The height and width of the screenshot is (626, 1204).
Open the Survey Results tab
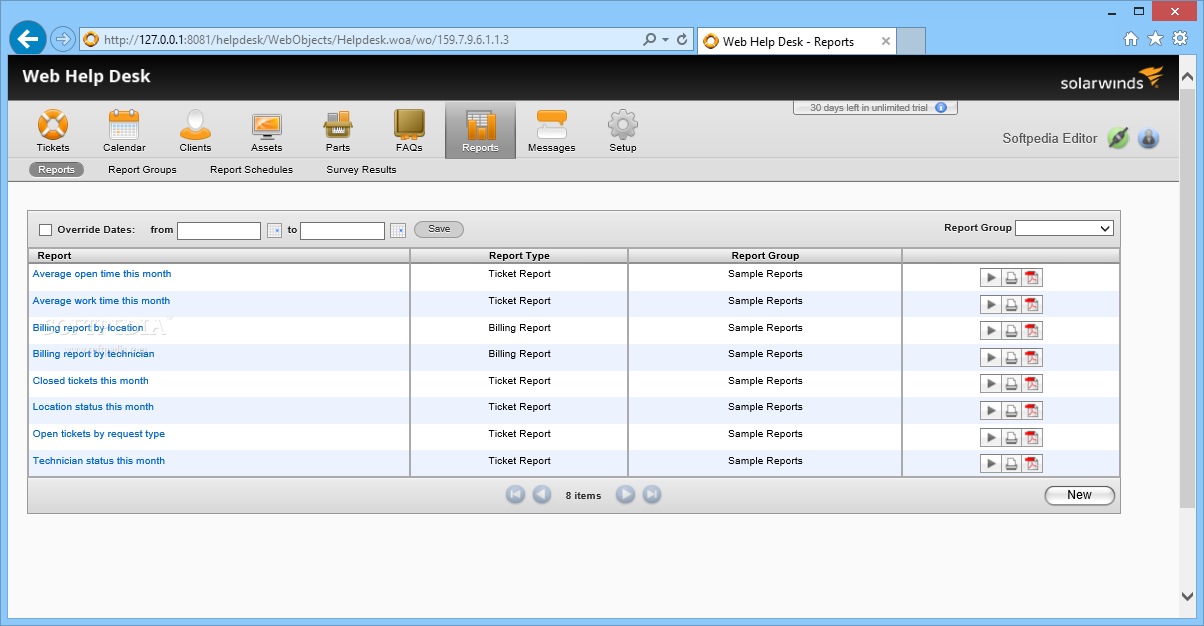361,169
